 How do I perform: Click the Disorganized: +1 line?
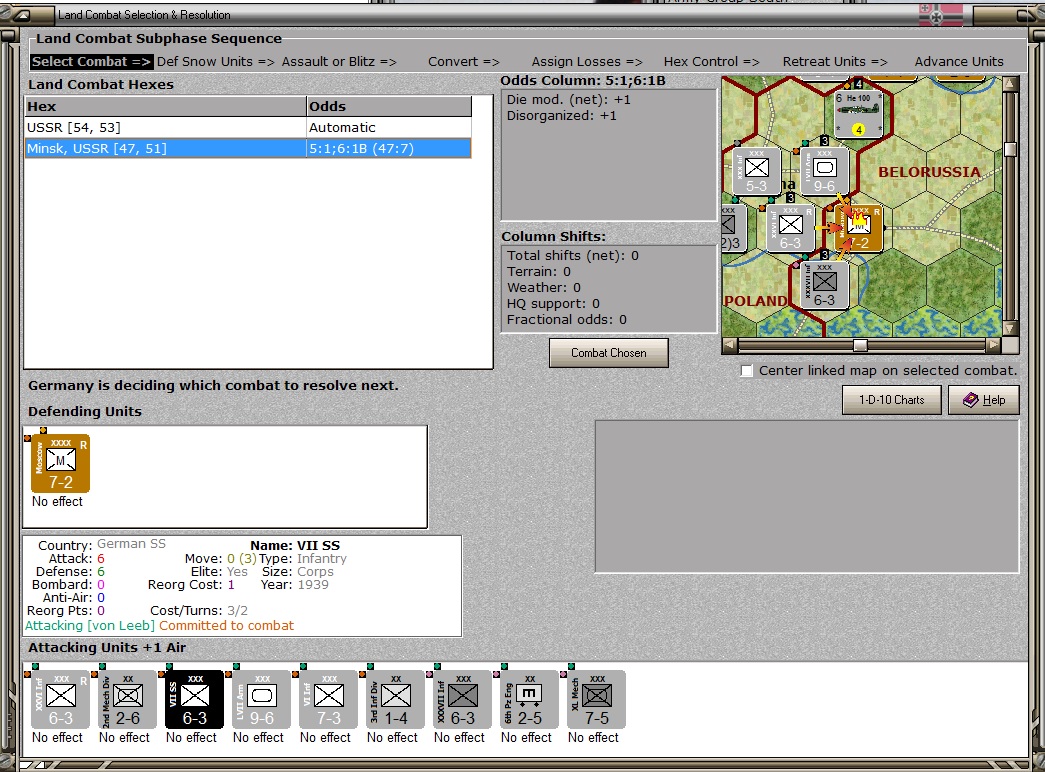[x=561, y=115]
